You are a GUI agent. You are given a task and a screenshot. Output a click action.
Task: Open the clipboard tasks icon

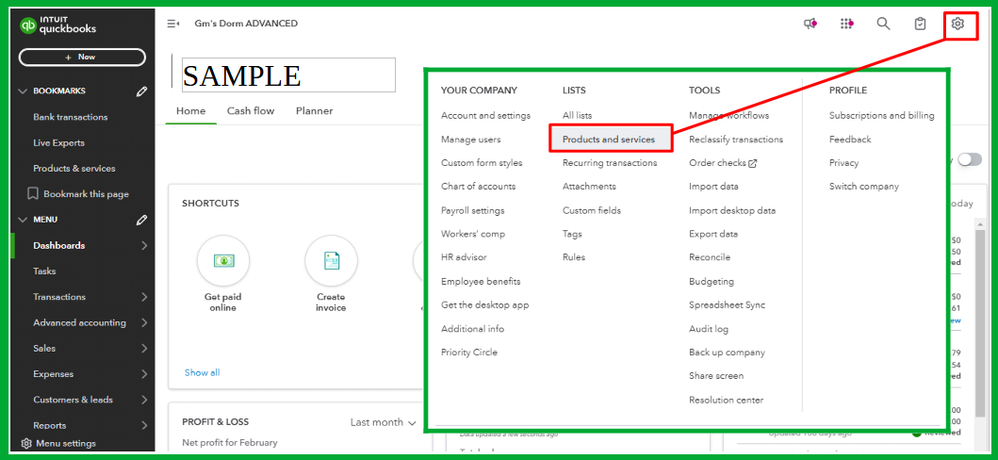(x=920, y=24)
